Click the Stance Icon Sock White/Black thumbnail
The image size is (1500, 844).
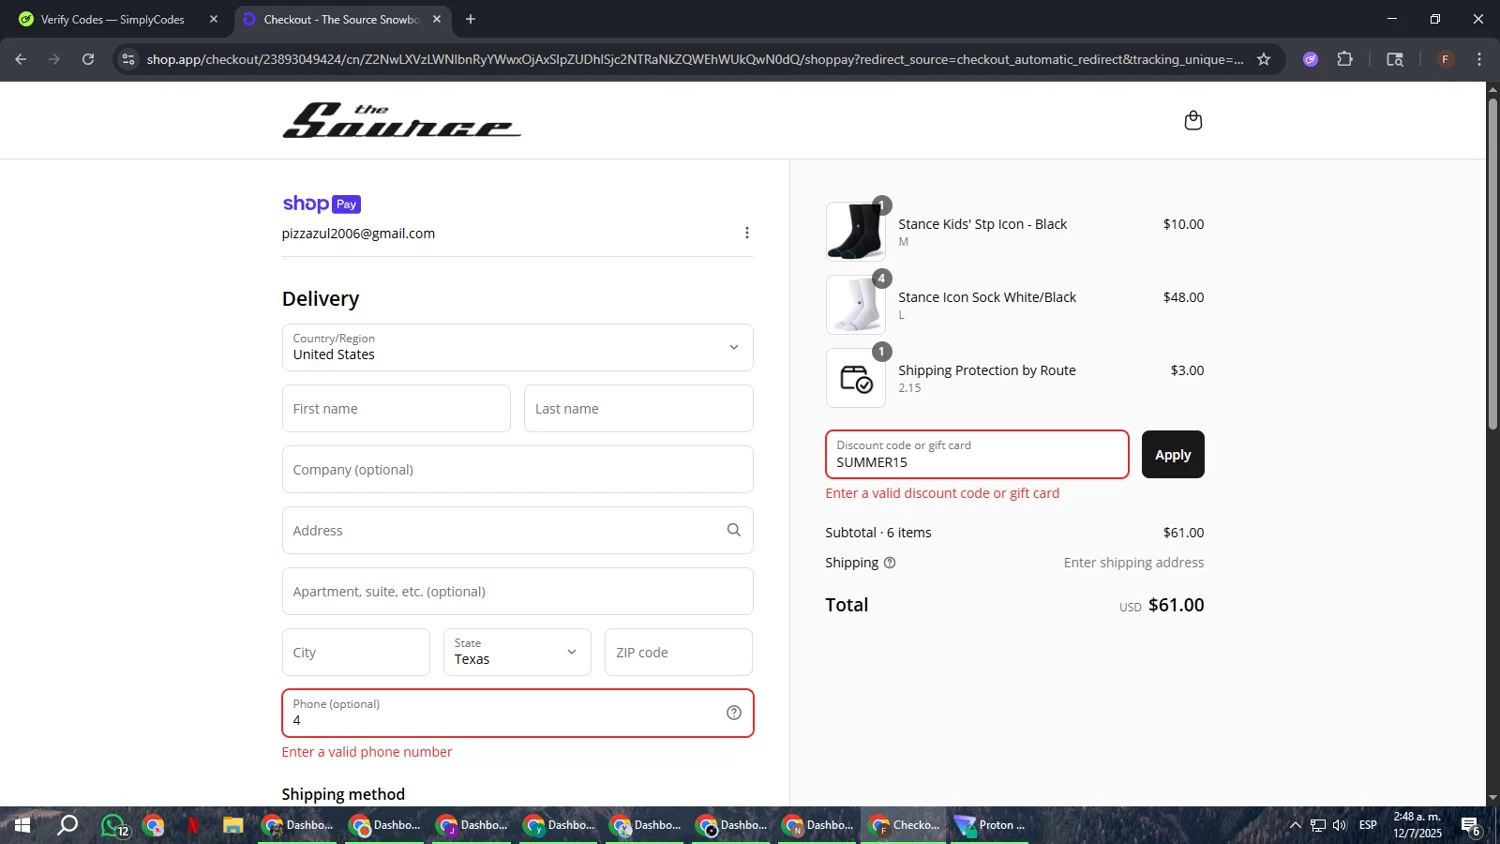click(x=856, y=304)
